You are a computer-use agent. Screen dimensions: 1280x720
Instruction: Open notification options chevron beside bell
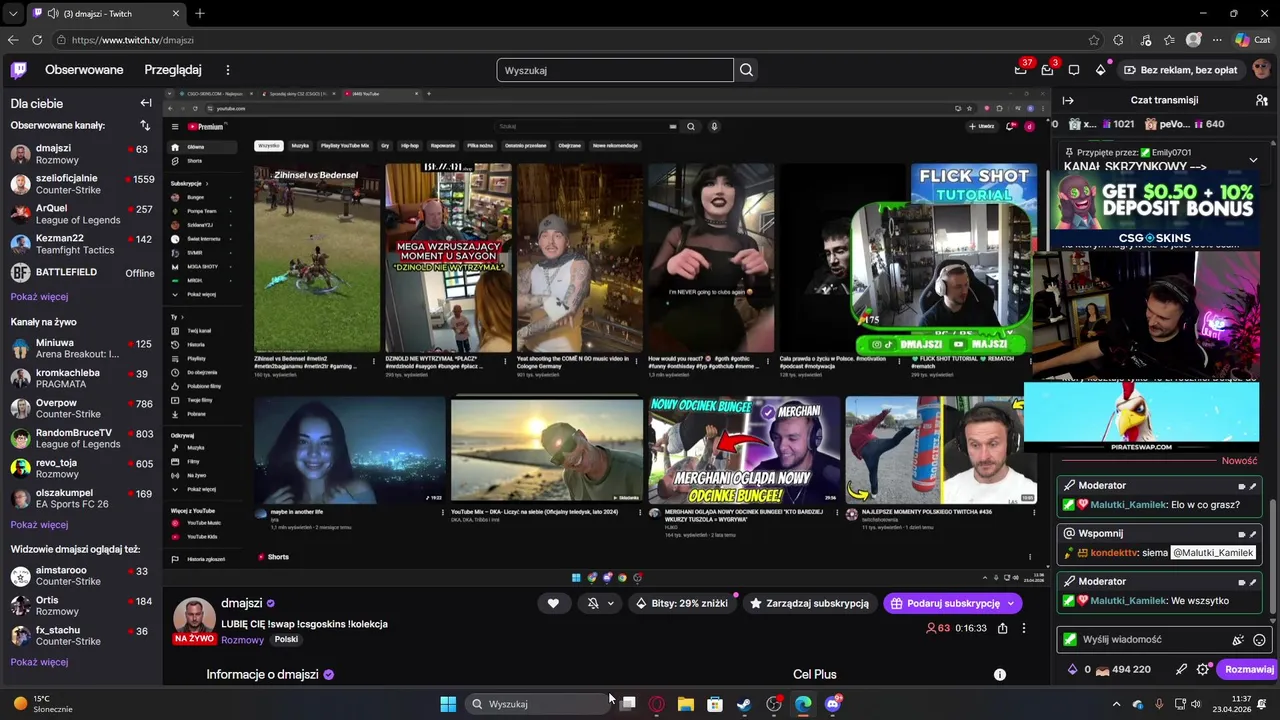611,603
